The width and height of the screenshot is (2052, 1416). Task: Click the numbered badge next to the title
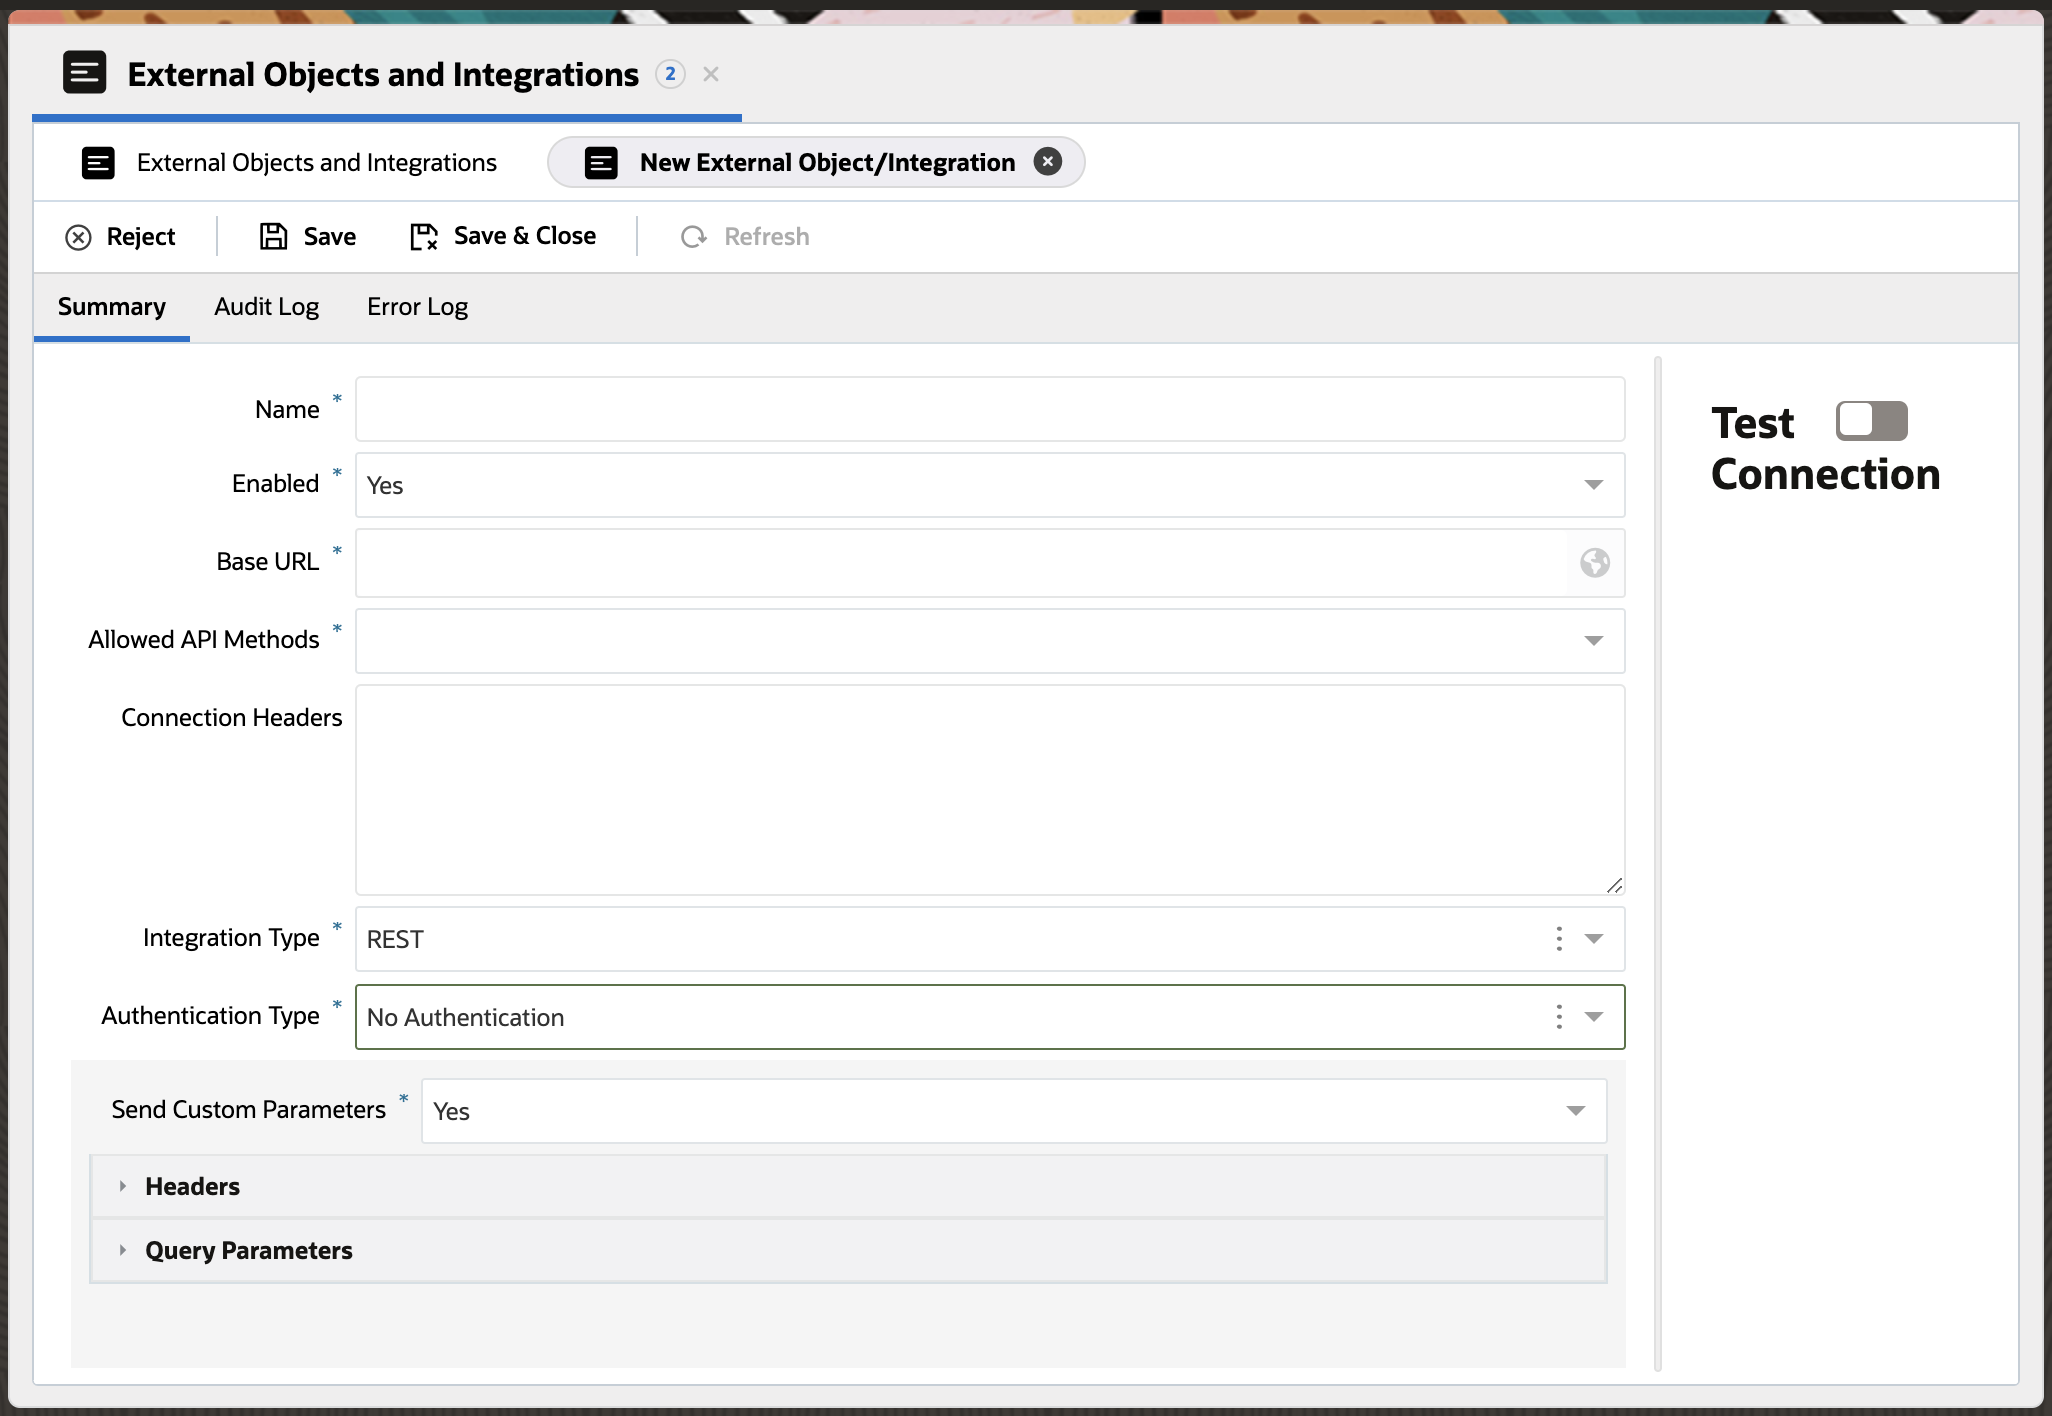tap(669, 73)
